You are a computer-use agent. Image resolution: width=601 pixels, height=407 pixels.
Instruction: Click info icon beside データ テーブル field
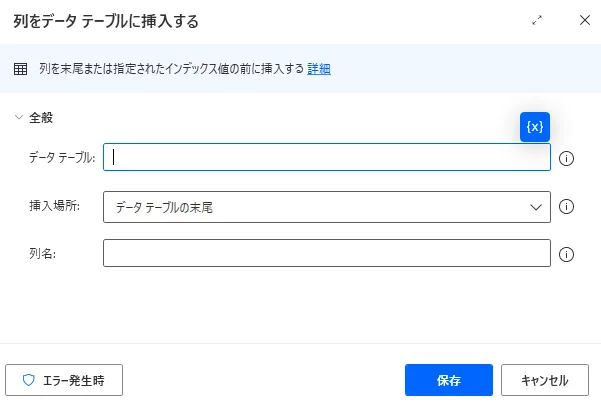click(x=566, y=158)
